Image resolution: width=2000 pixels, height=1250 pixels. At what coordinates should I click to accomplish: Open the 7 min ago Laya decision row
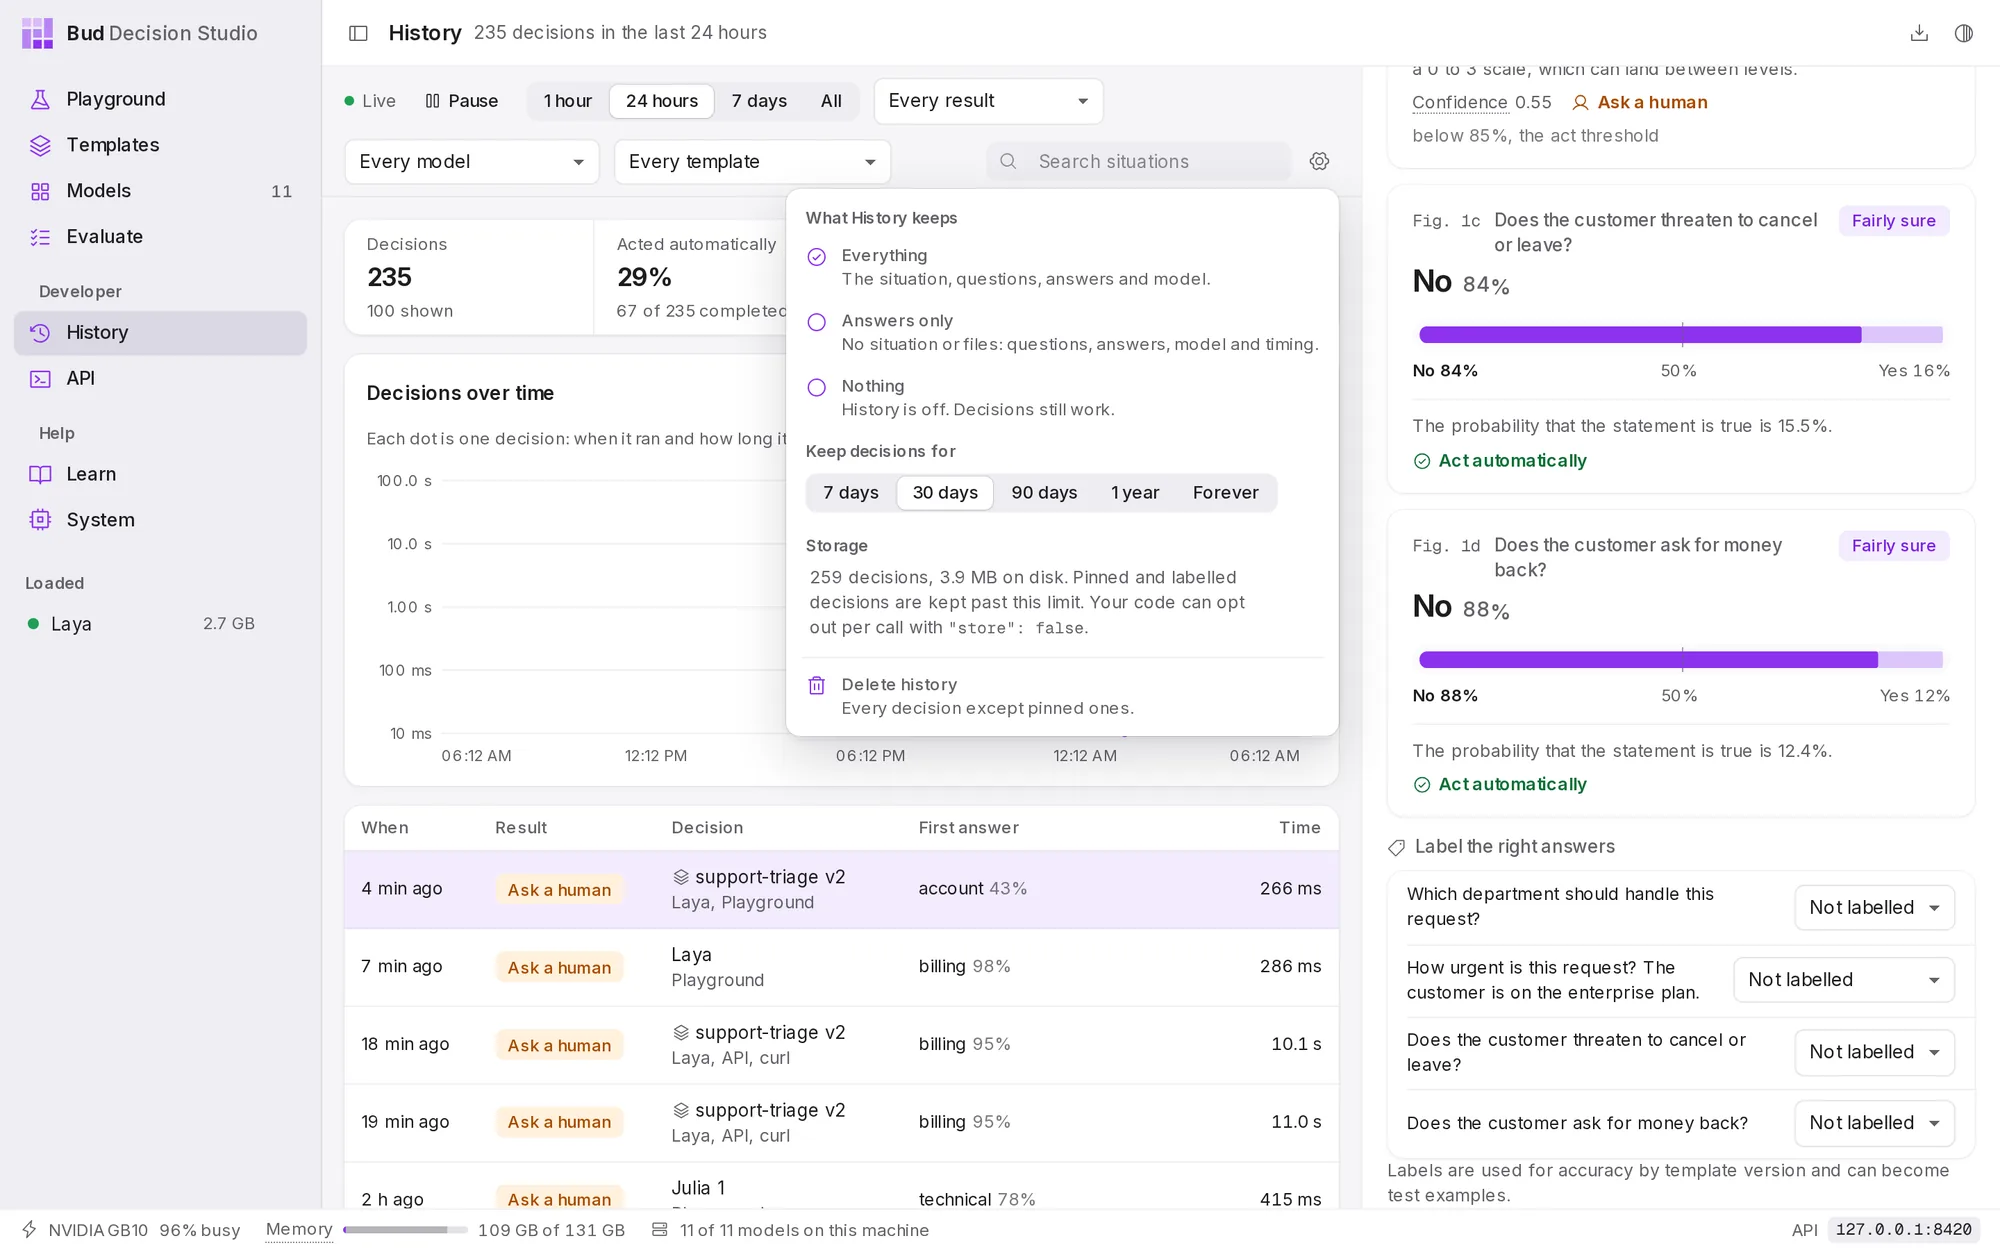(x=841, y=967)
